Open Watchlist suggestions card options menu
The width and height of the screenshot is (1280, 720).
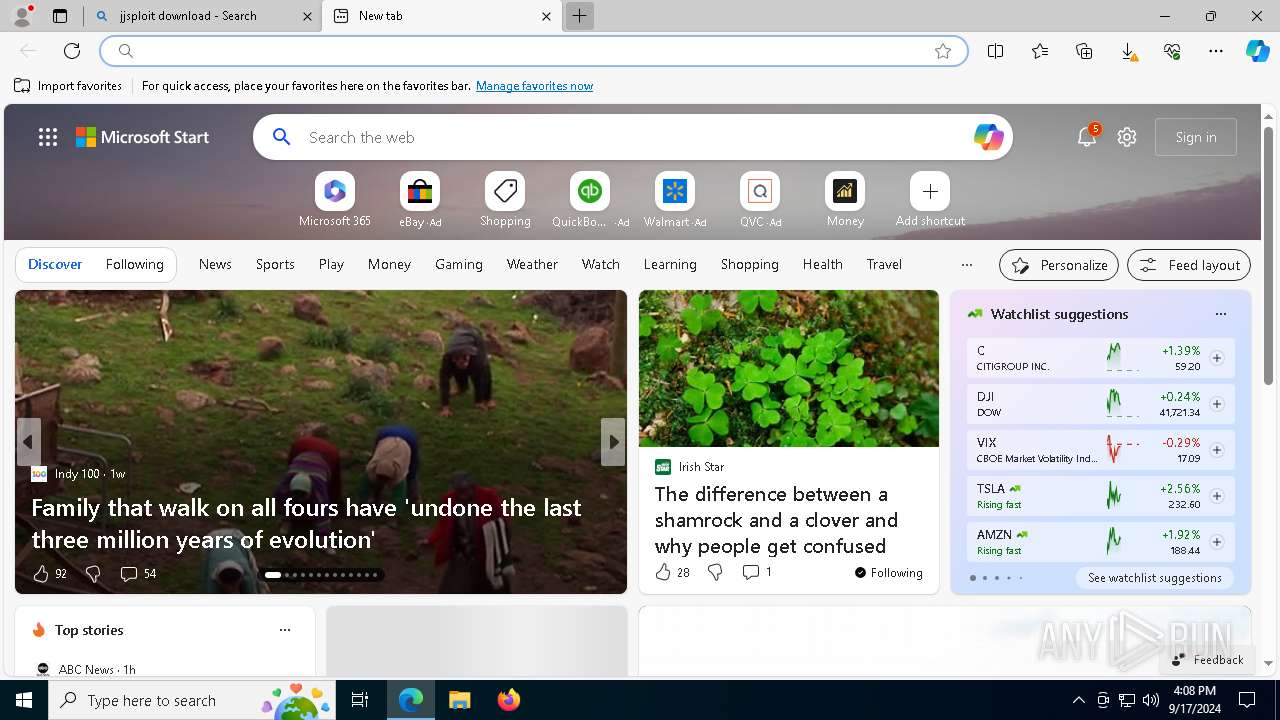(x=1220, y=314)
